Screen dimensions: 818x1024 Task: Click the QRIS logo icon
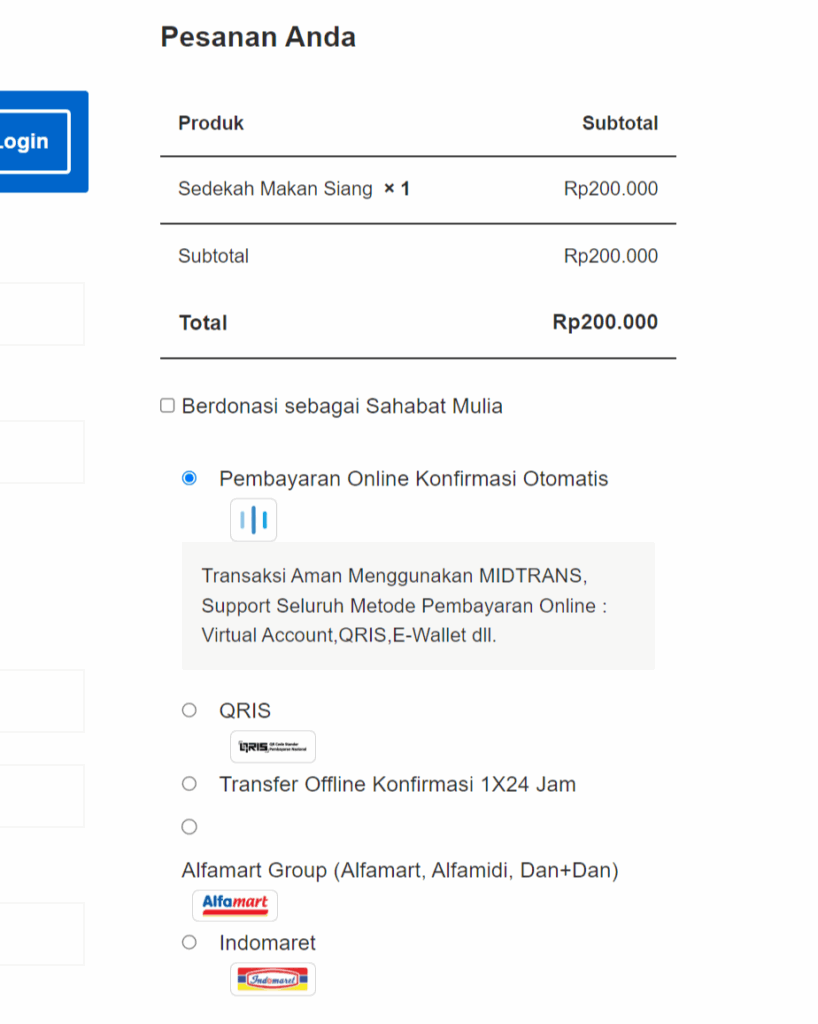[x=273, y=746]
